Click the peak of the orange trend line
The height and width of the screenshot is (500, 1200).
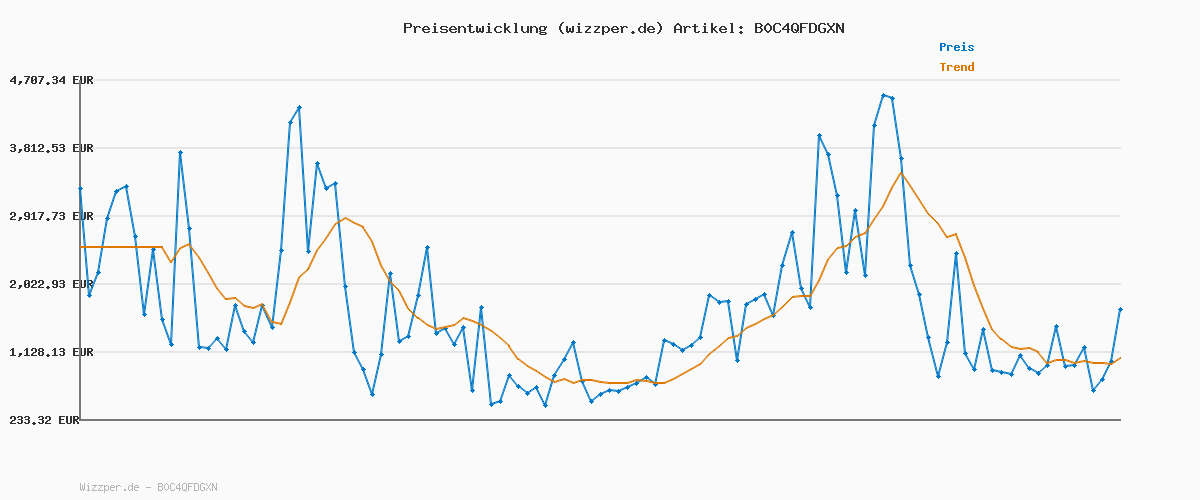click(x=901, y=172)
